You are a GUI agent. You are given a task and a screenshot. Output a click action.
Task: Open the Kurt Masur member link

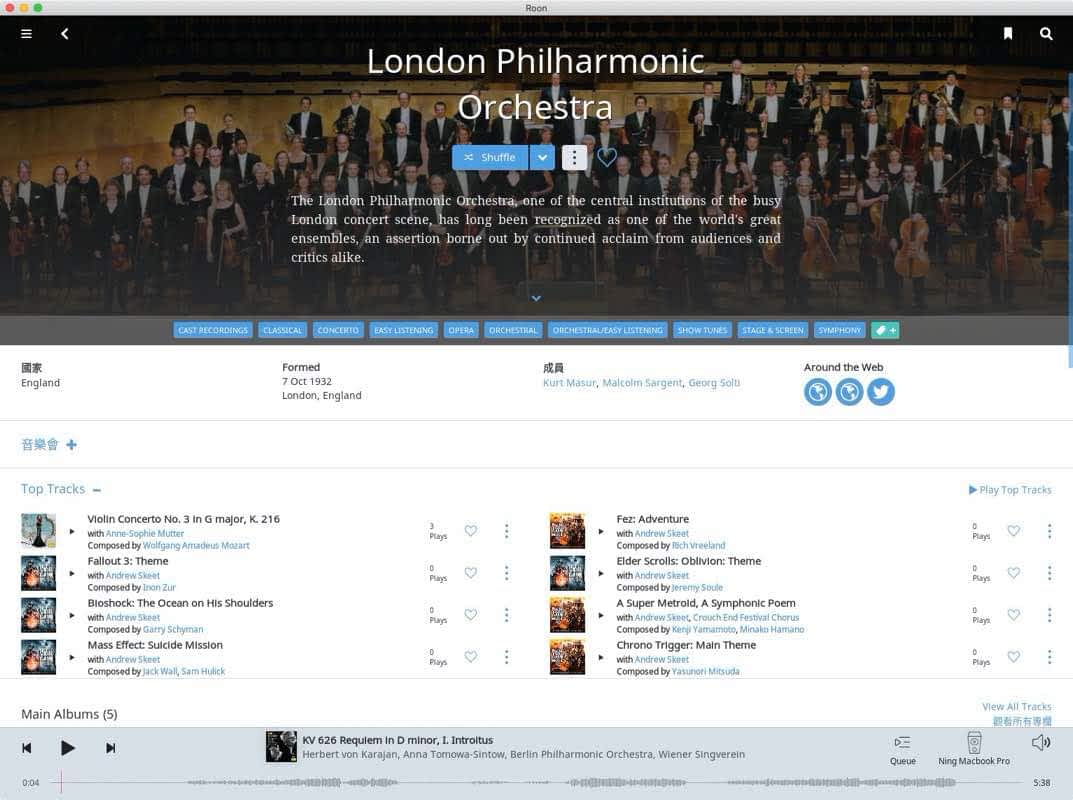tap(569, 383)
